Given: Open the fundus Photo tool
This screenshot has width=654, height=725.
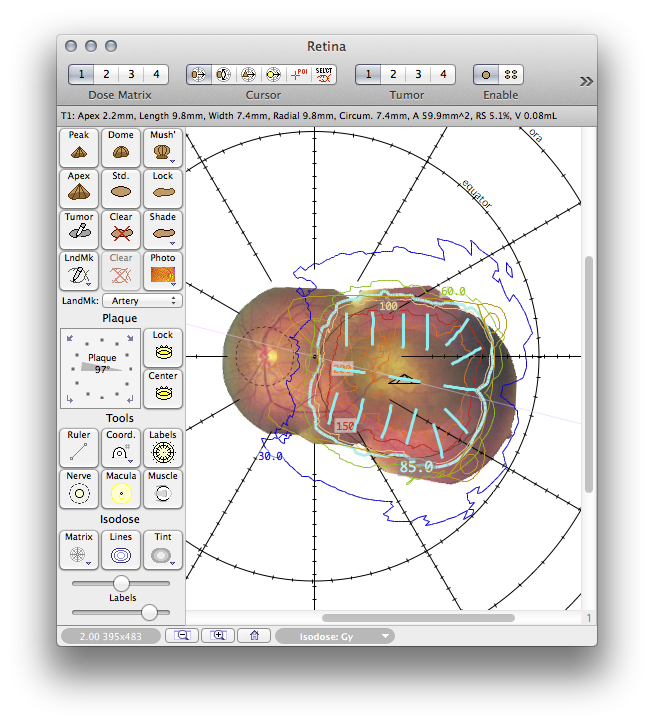Looking at the screenshot, I should coord(163,270).
